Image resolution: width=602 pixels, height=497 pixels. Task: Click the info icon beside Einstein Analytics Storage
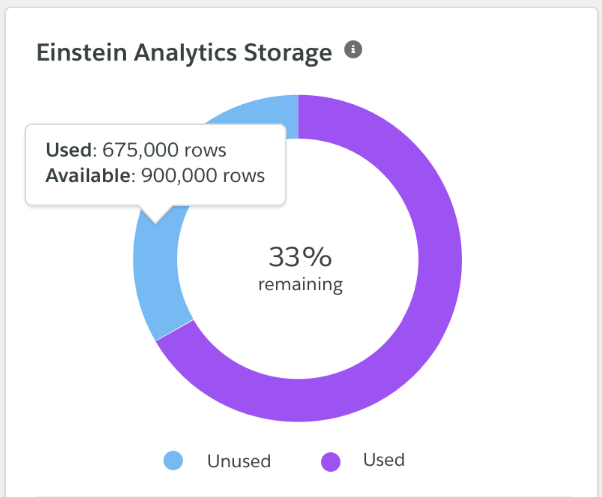tap(353, 50)
